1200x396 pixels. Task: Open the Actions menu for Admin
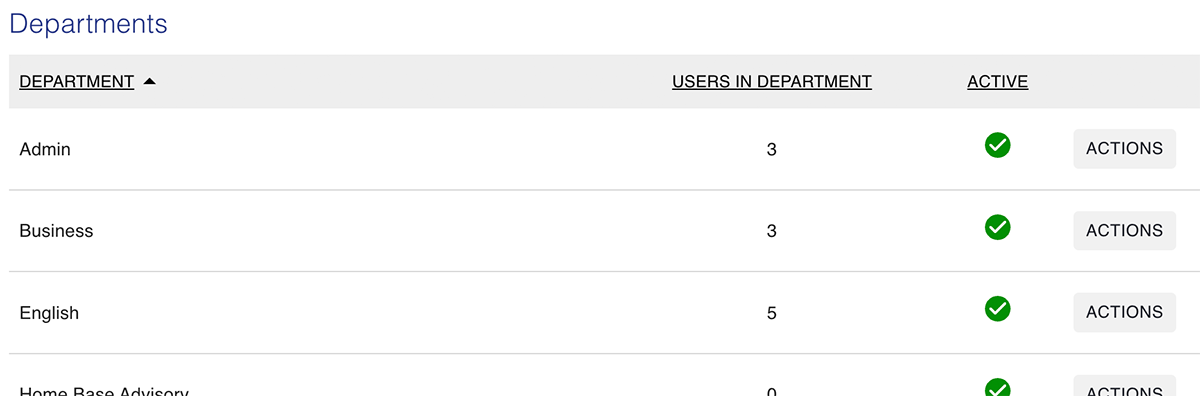point(1124,149)
